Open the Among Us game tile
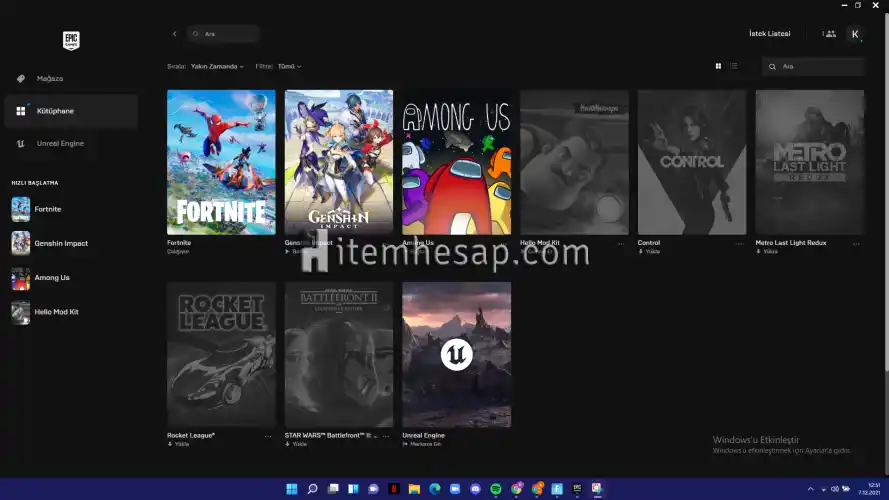The image size is (889, 500). click(x=456, y=162)
